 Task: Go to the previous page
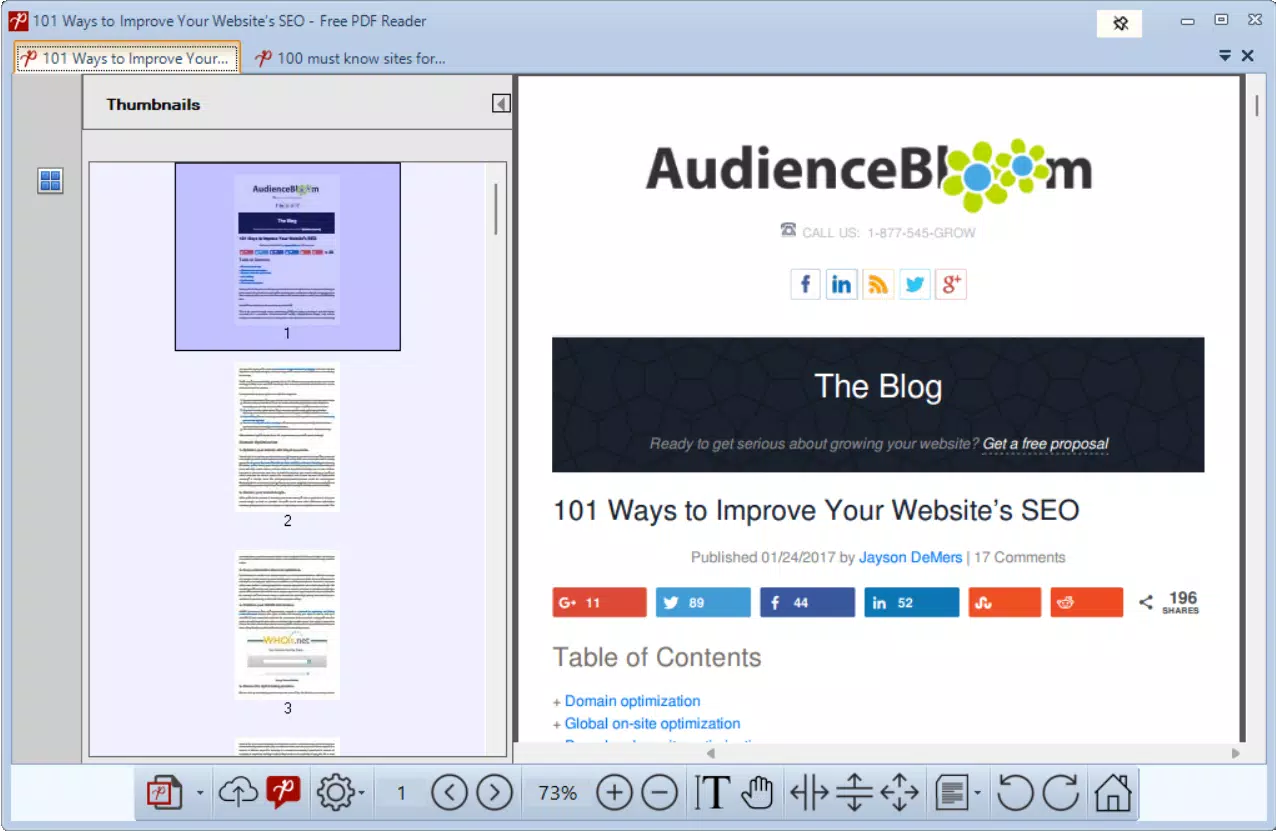point(450,793)
